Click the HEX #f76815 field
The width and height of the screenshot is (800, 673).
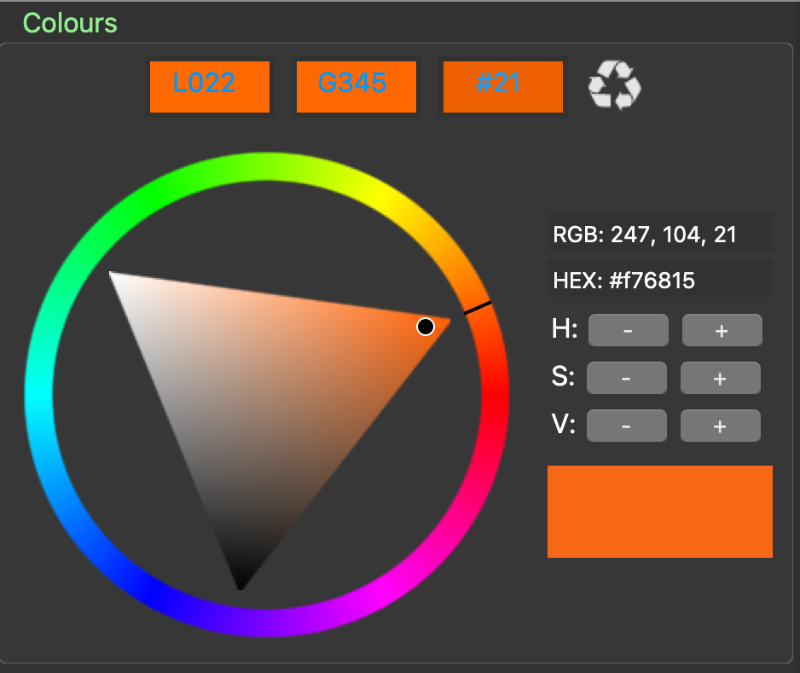tap(659, 281)
